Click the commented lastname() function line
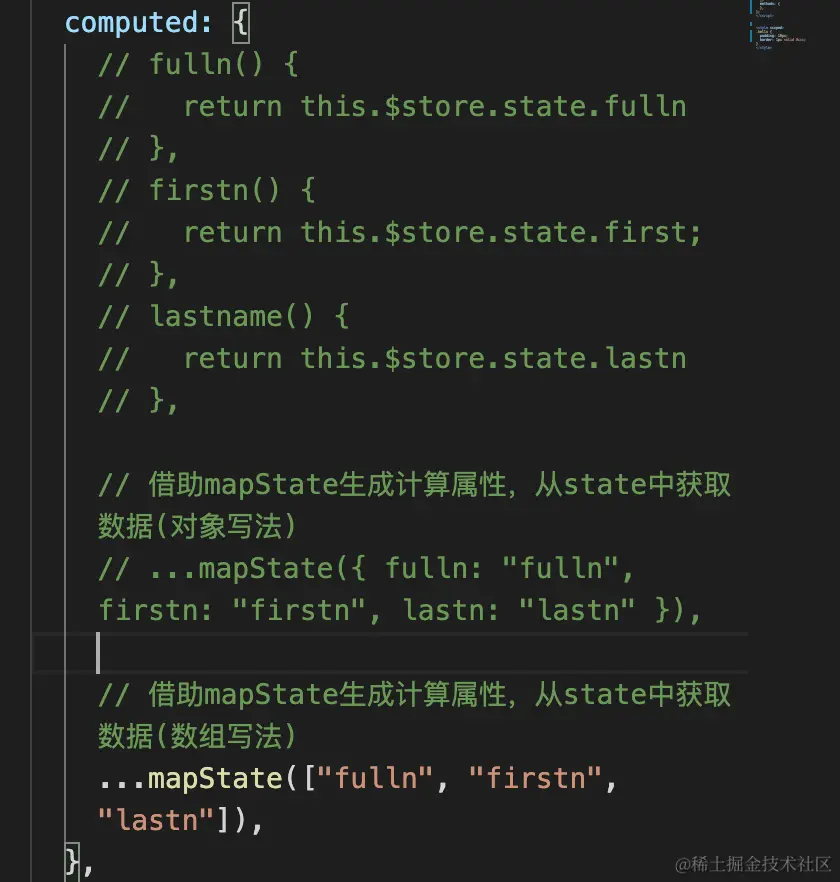The width and height of the screenshot is (840, 882). (225, 316)
